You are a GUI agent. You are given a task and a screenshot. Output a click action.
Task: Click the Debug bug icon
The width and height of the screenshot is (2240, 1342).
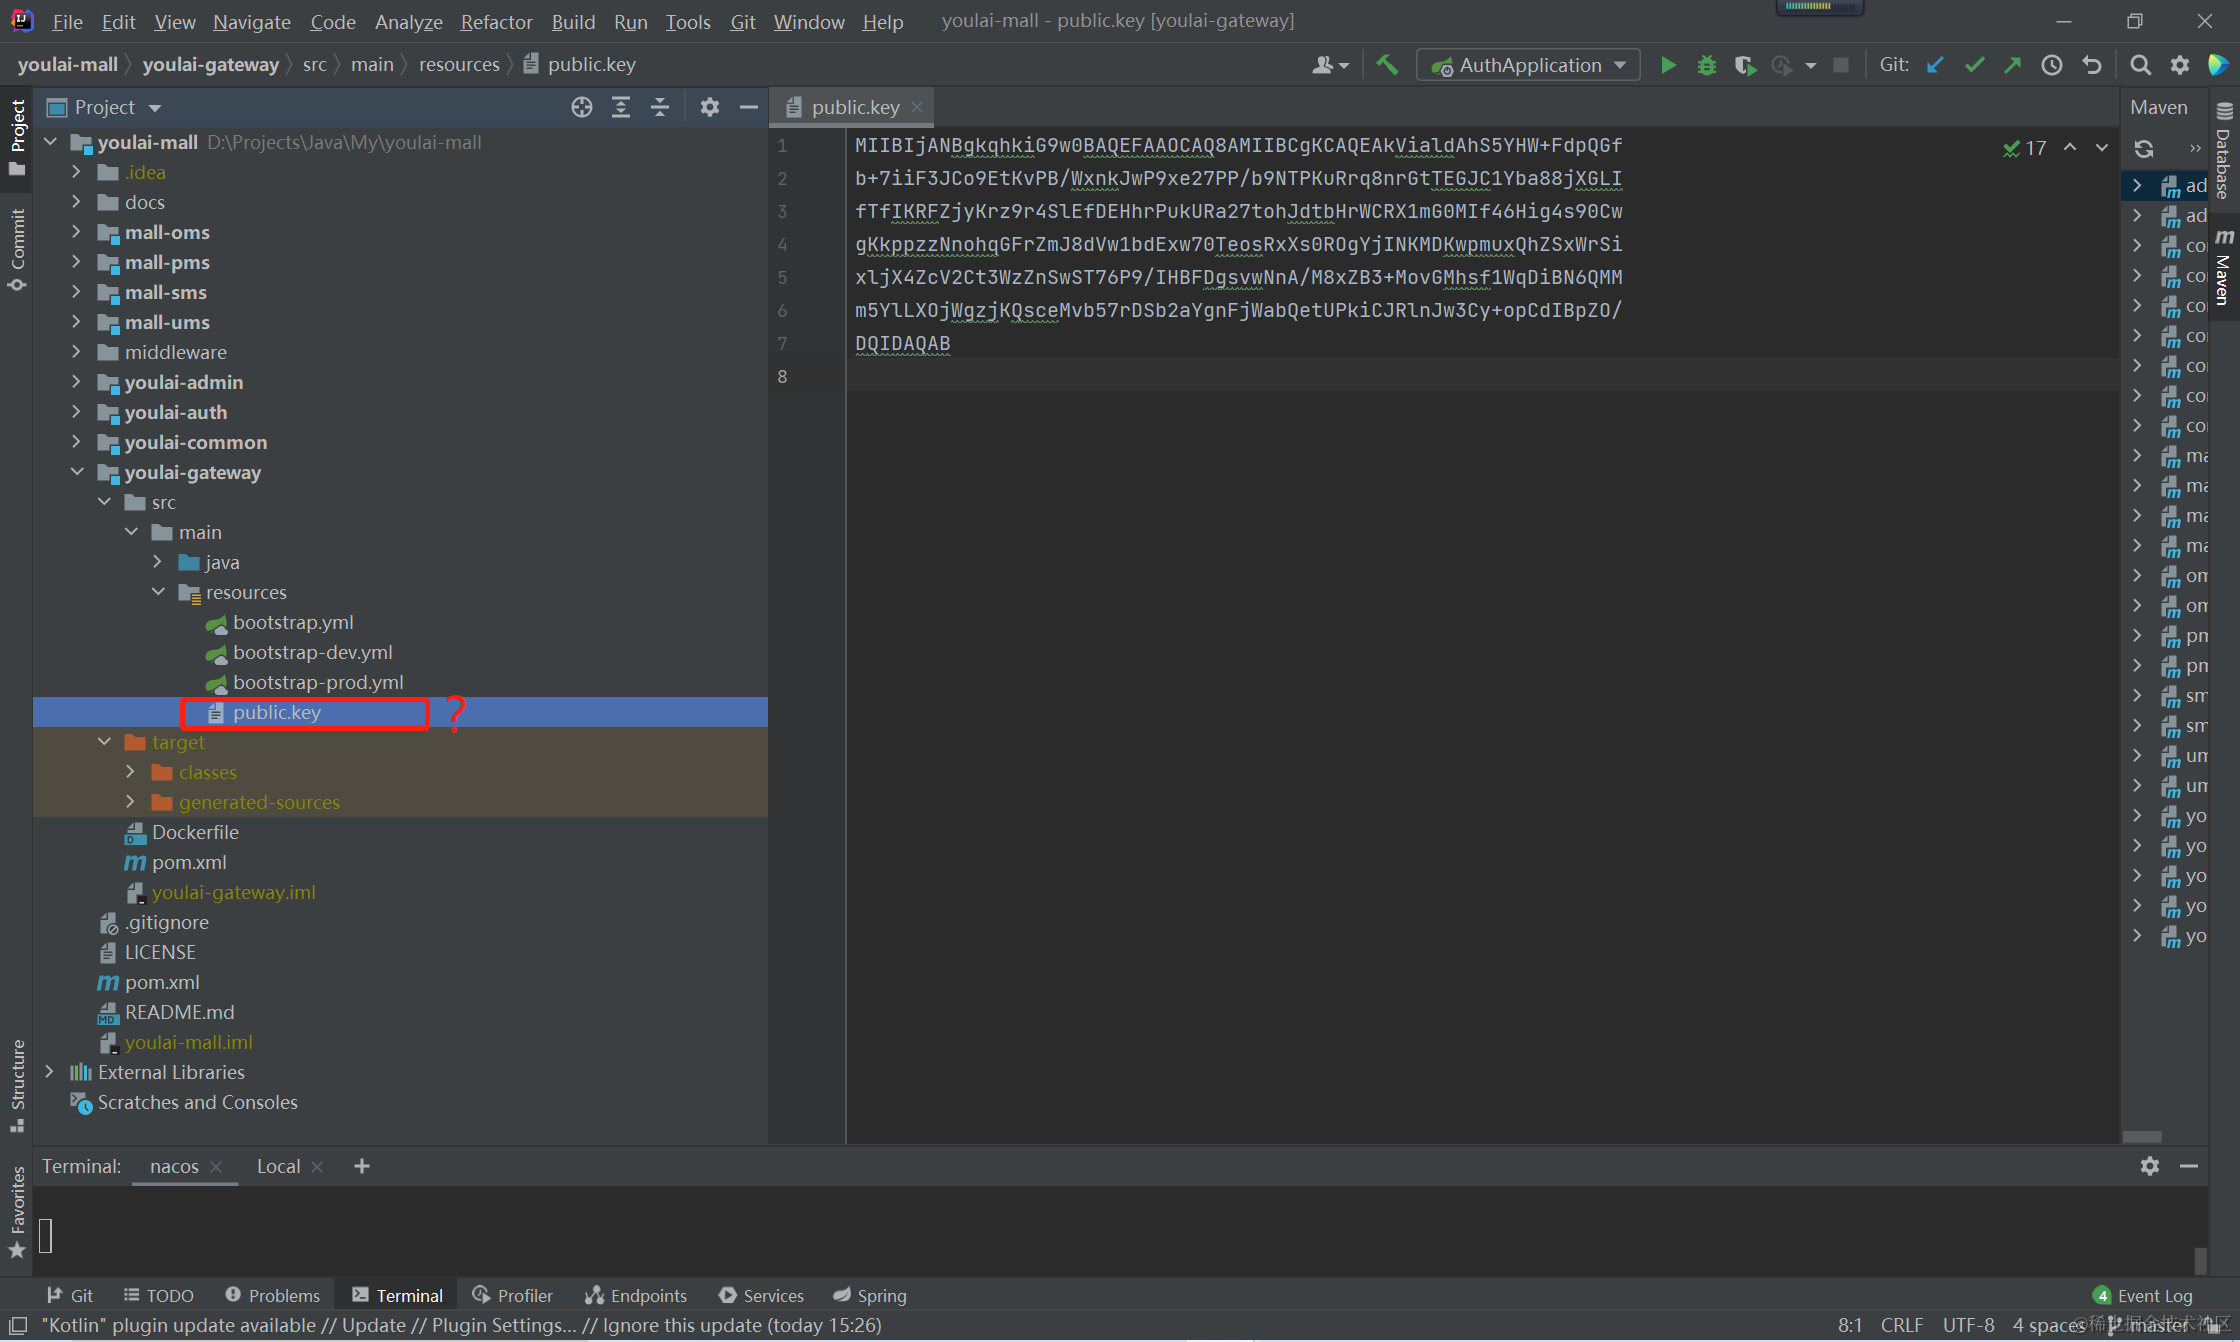tap(1706, 65)
